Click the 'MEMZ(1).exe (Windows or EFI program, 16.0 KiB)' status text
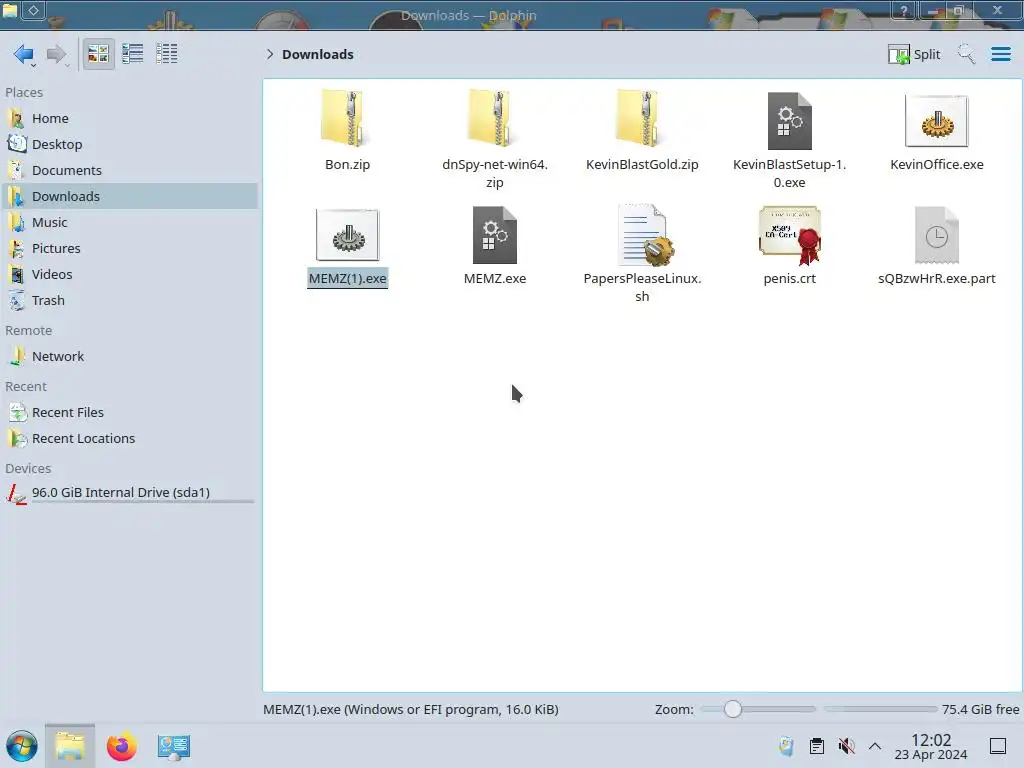Viewport: 1024px width, 768px height. [x=411, y=709]
